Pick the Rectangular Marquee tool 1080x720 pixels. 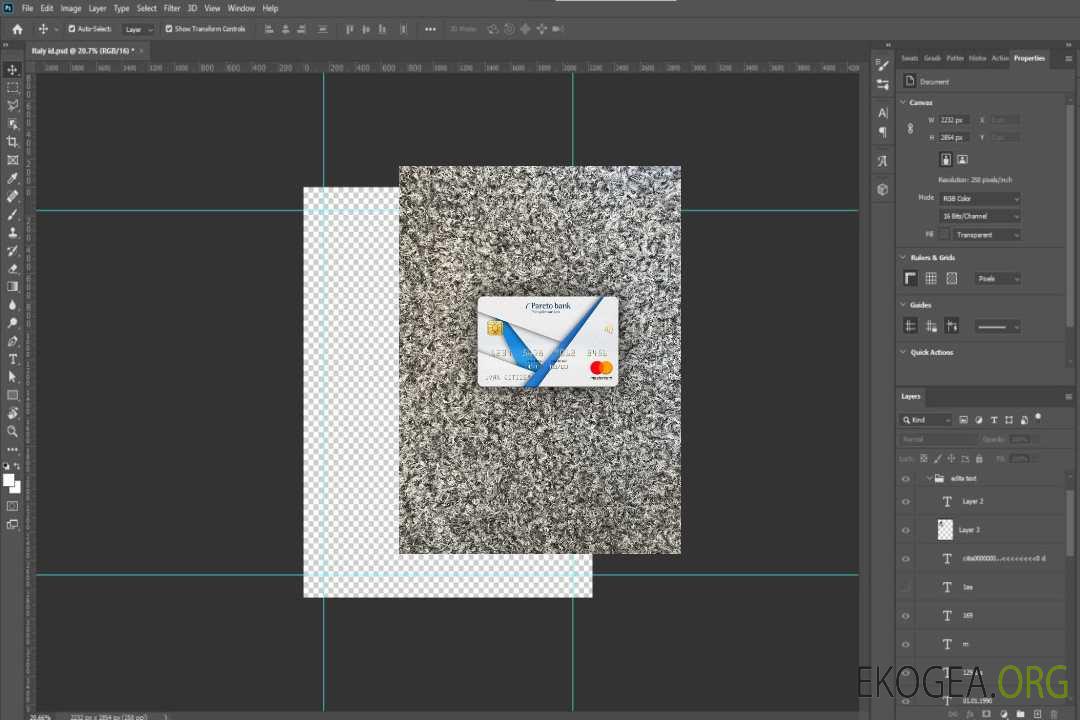click(x=13, y=87)
